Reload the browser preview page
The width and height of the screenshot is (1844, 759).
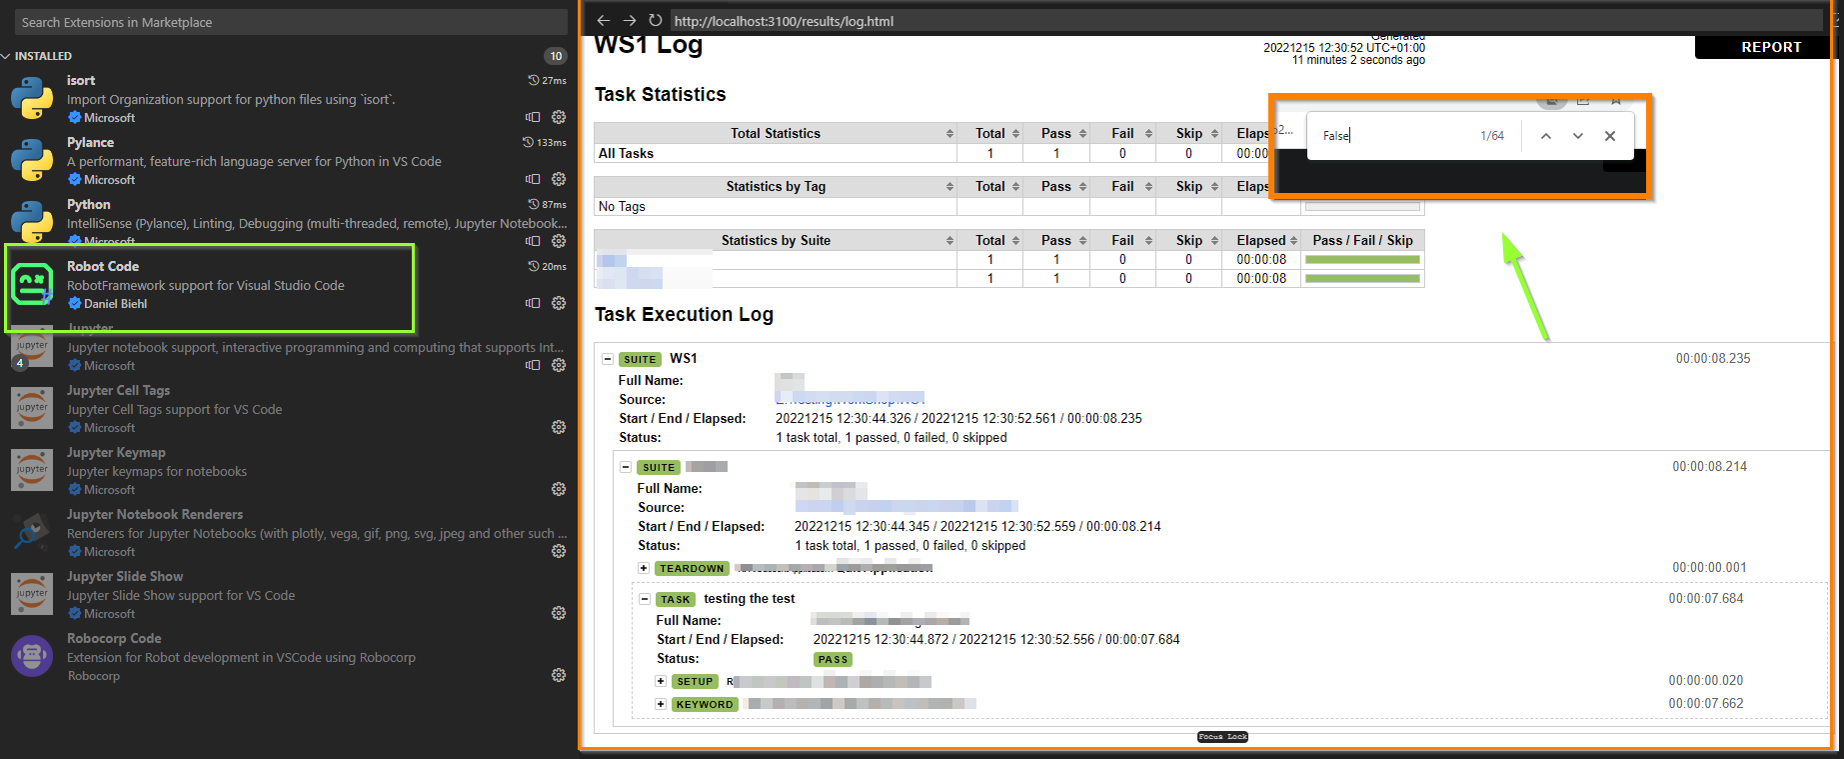[x=655, y=20]
